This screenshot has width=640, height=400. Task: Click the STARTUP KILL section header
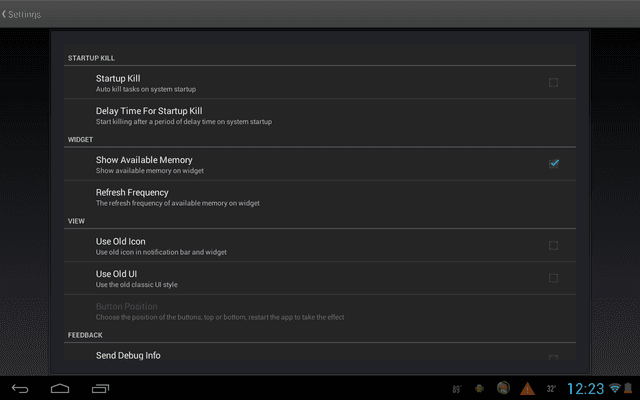coord(91,58)
